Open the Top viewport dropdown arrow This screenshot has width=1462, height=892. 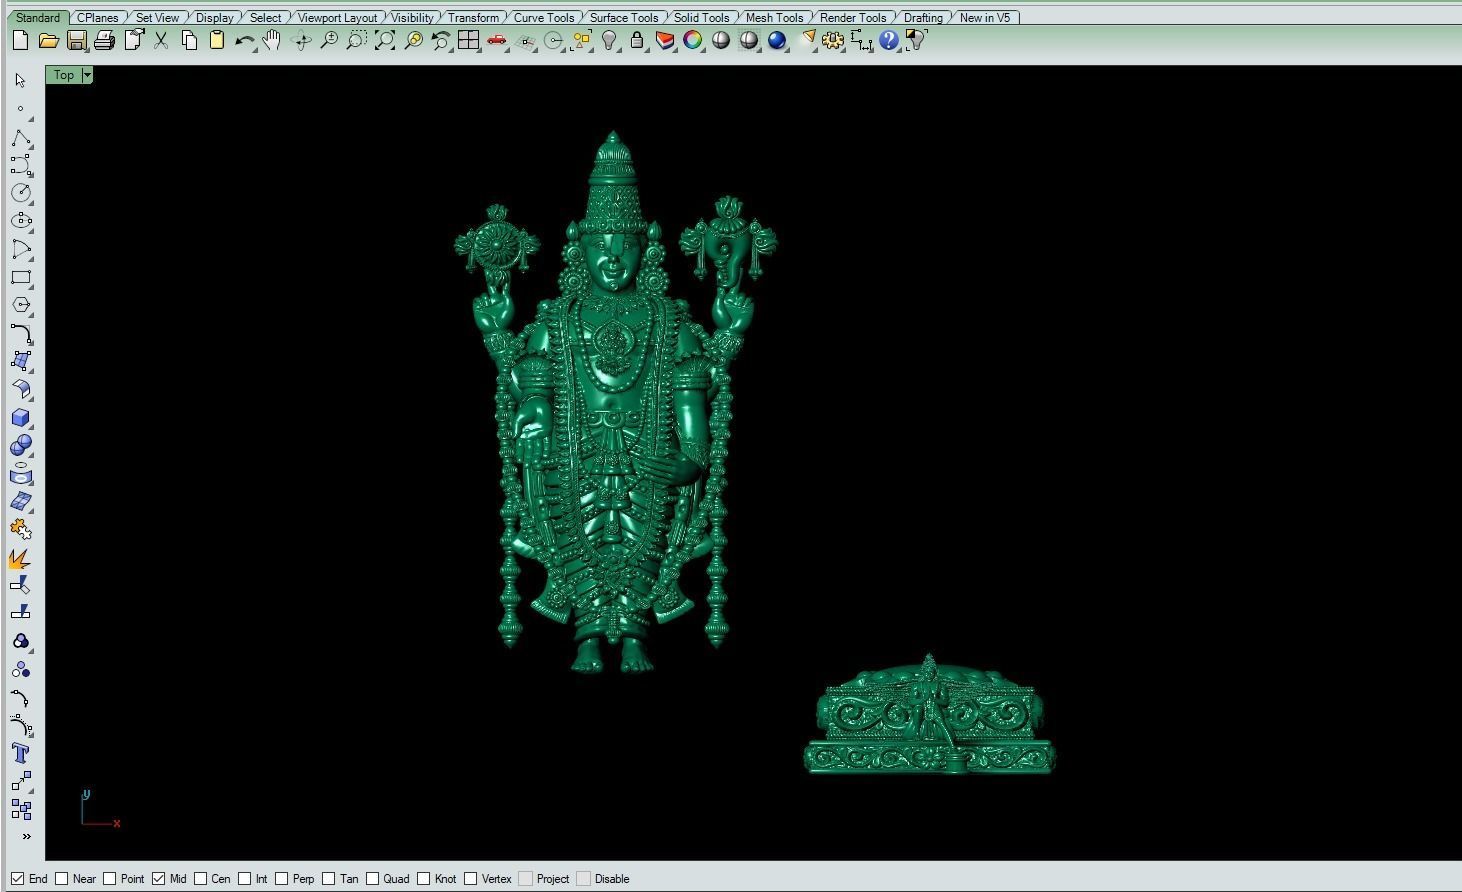point(88,75)
